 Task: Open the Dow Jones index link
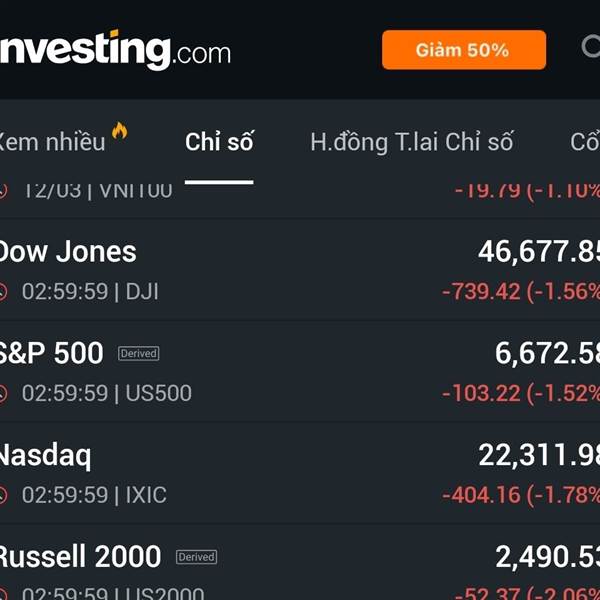tap(67, 251)
